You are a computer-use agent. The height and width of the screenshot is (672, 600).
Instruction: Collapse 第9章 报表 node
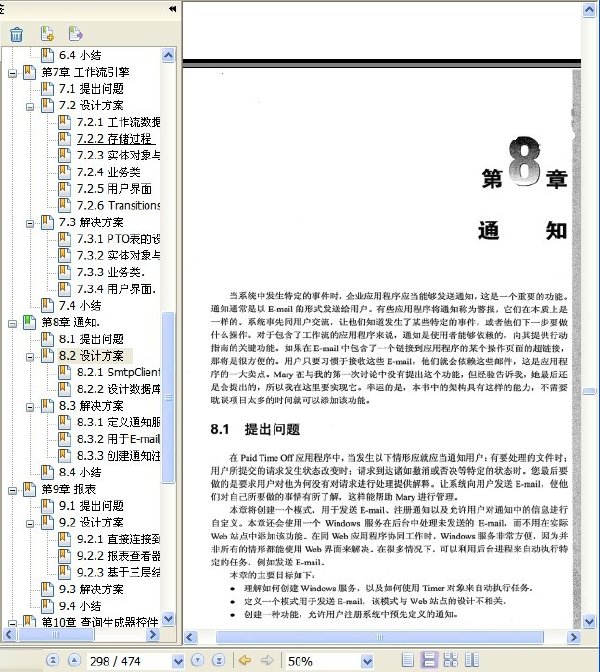click(x=12, y=491)
